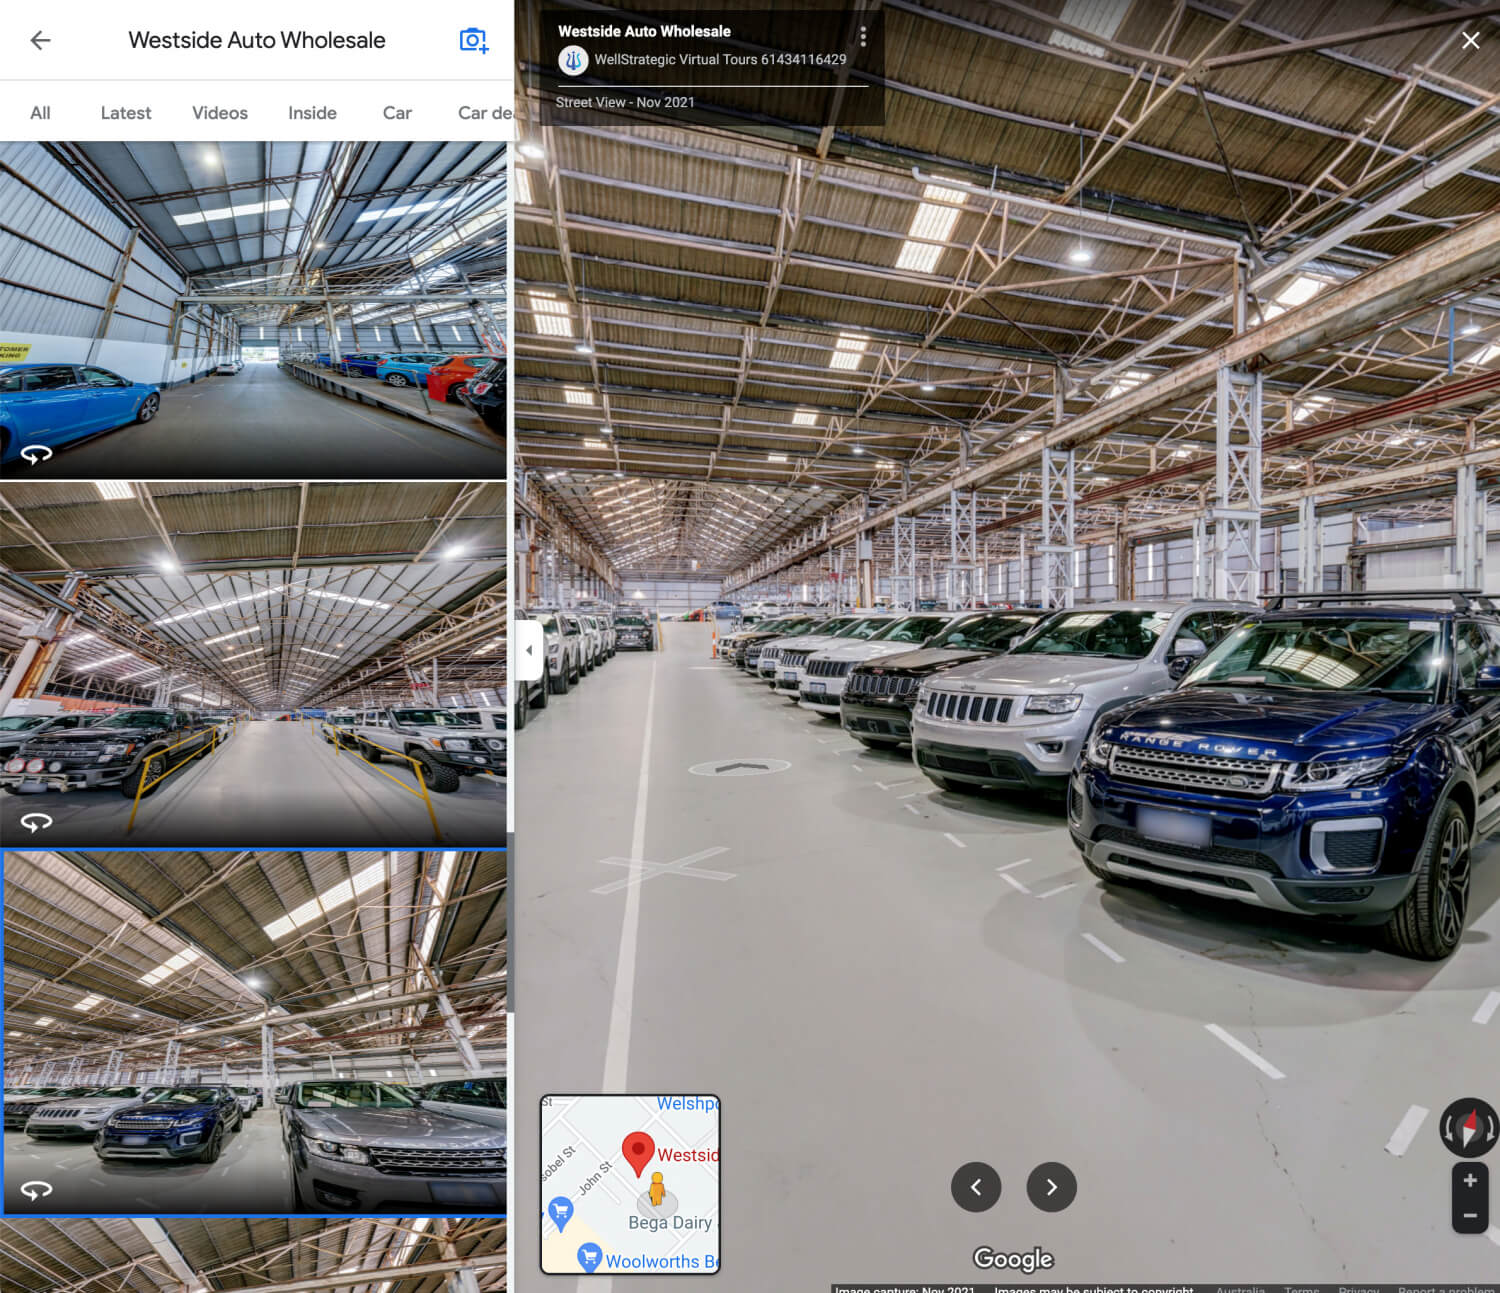Open the three-dot overflow menu on Street View
The width and height of the screenshot is (1500, 1293).
(863, 36)
